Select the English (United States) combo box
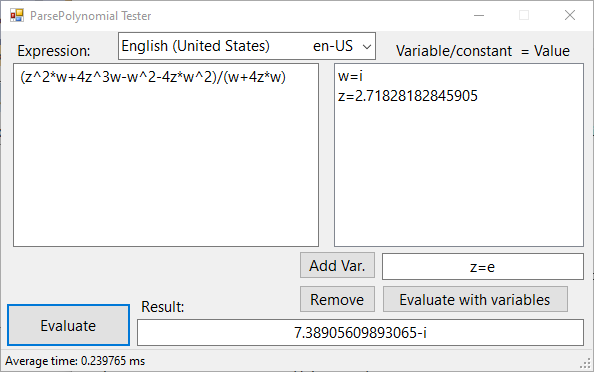 tap(247, 46)
